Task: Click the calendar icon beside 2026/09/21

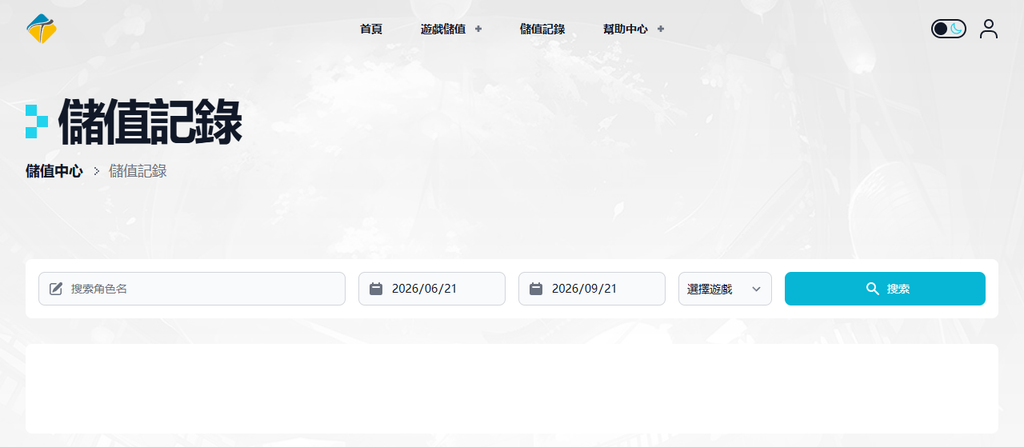Action: click(x=536, y=289)
